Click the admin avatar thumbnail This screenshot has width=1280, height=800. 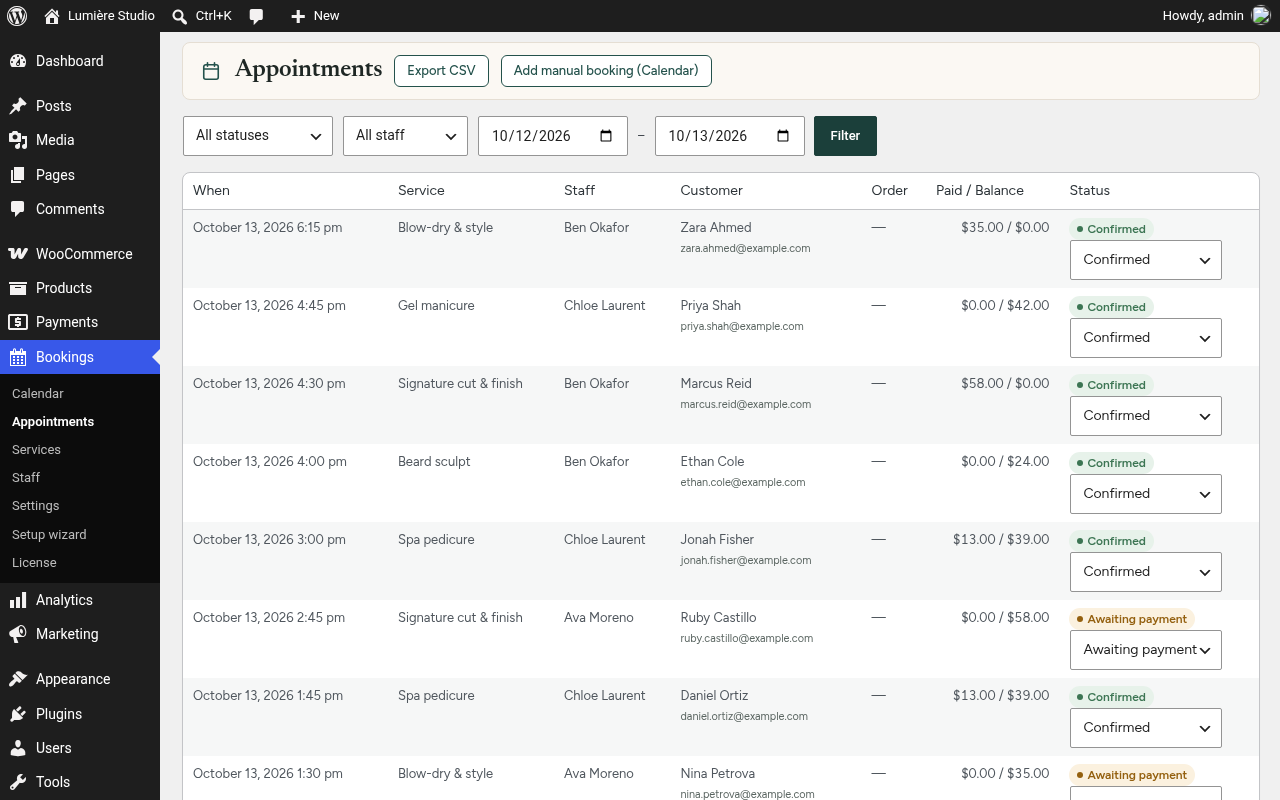[1261, 16]
